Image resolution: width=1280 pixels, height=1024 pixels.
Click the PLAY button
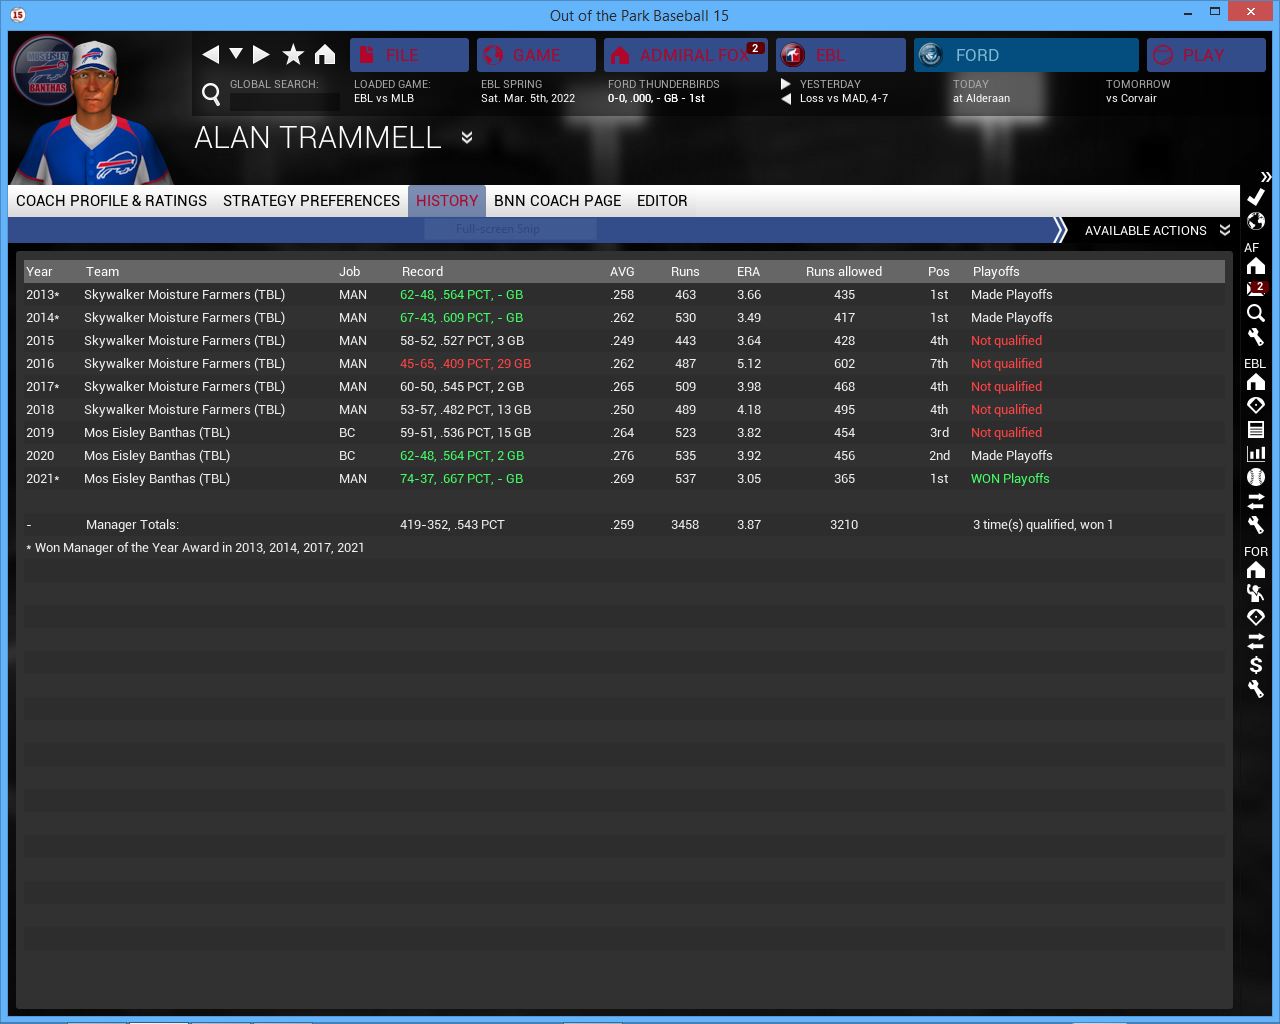1206,55
